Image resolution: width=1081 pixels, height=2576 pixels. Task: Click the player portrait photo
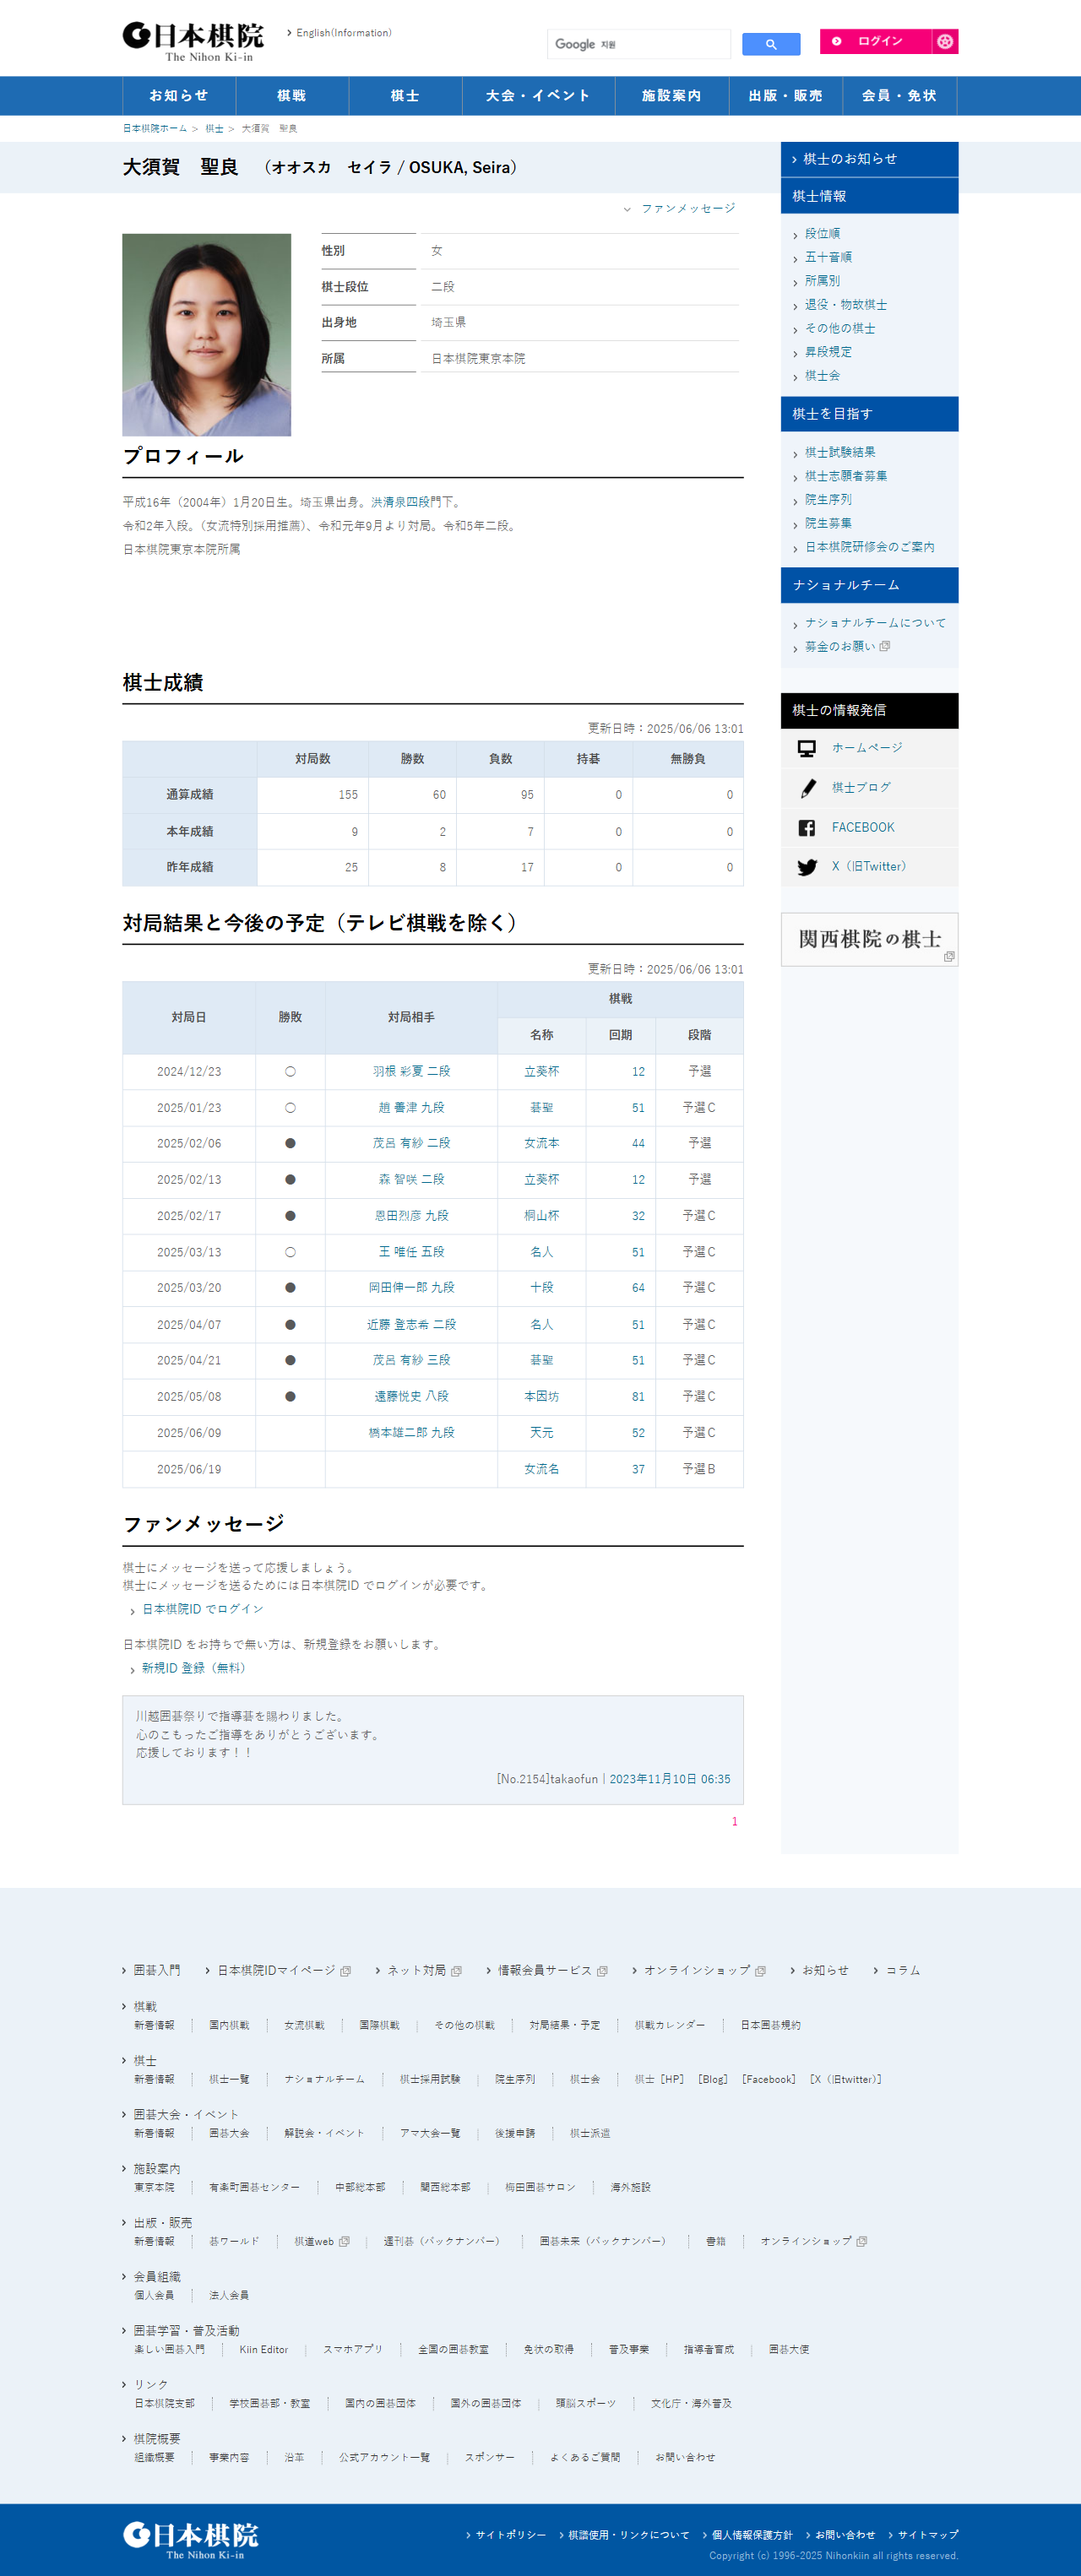click(206, 335)
